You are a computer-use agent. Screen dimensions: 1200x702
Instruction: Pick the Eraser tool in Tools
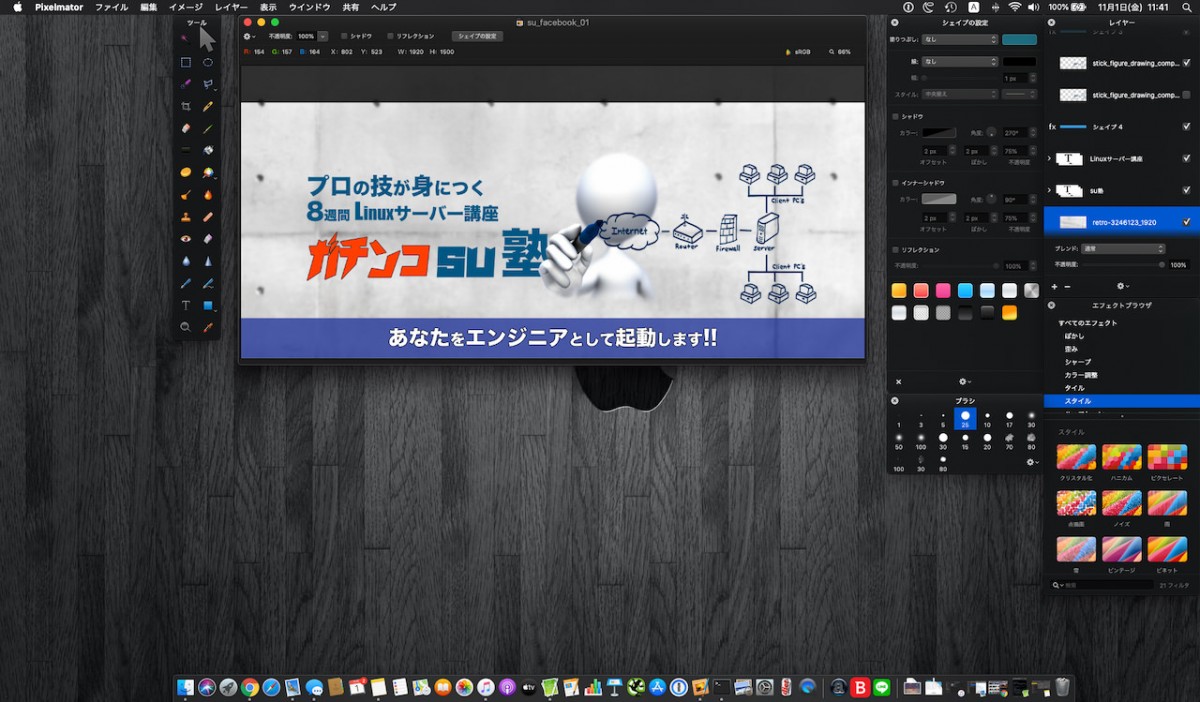point(185,128)
